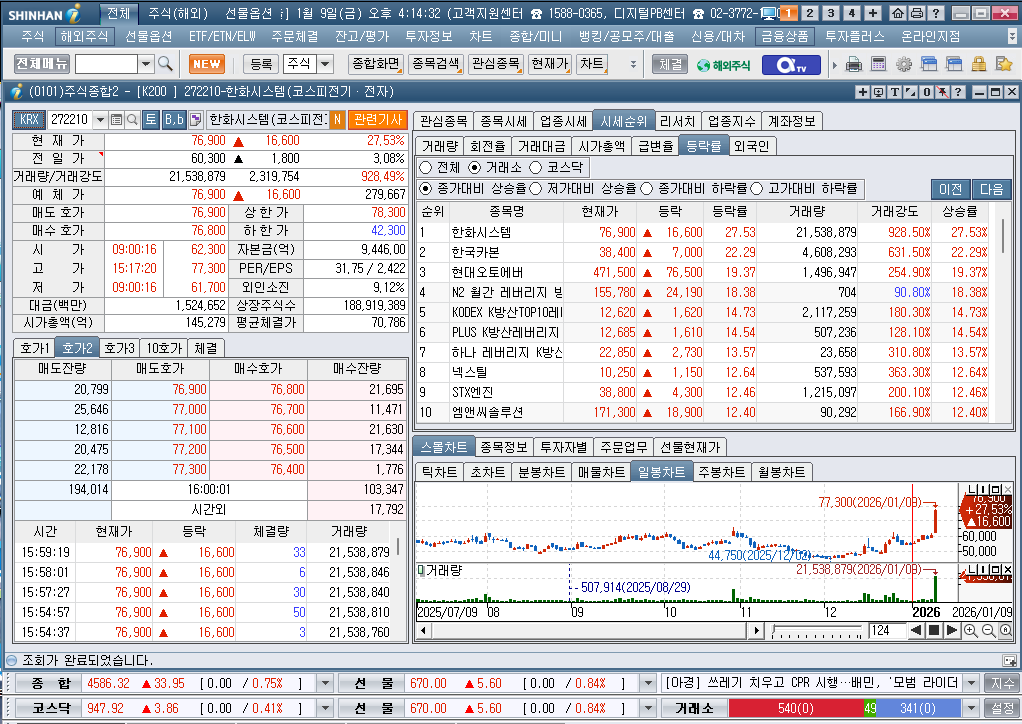
Task: Click the 지수 button at bottom right
Action: click(x=1002, y=683)
